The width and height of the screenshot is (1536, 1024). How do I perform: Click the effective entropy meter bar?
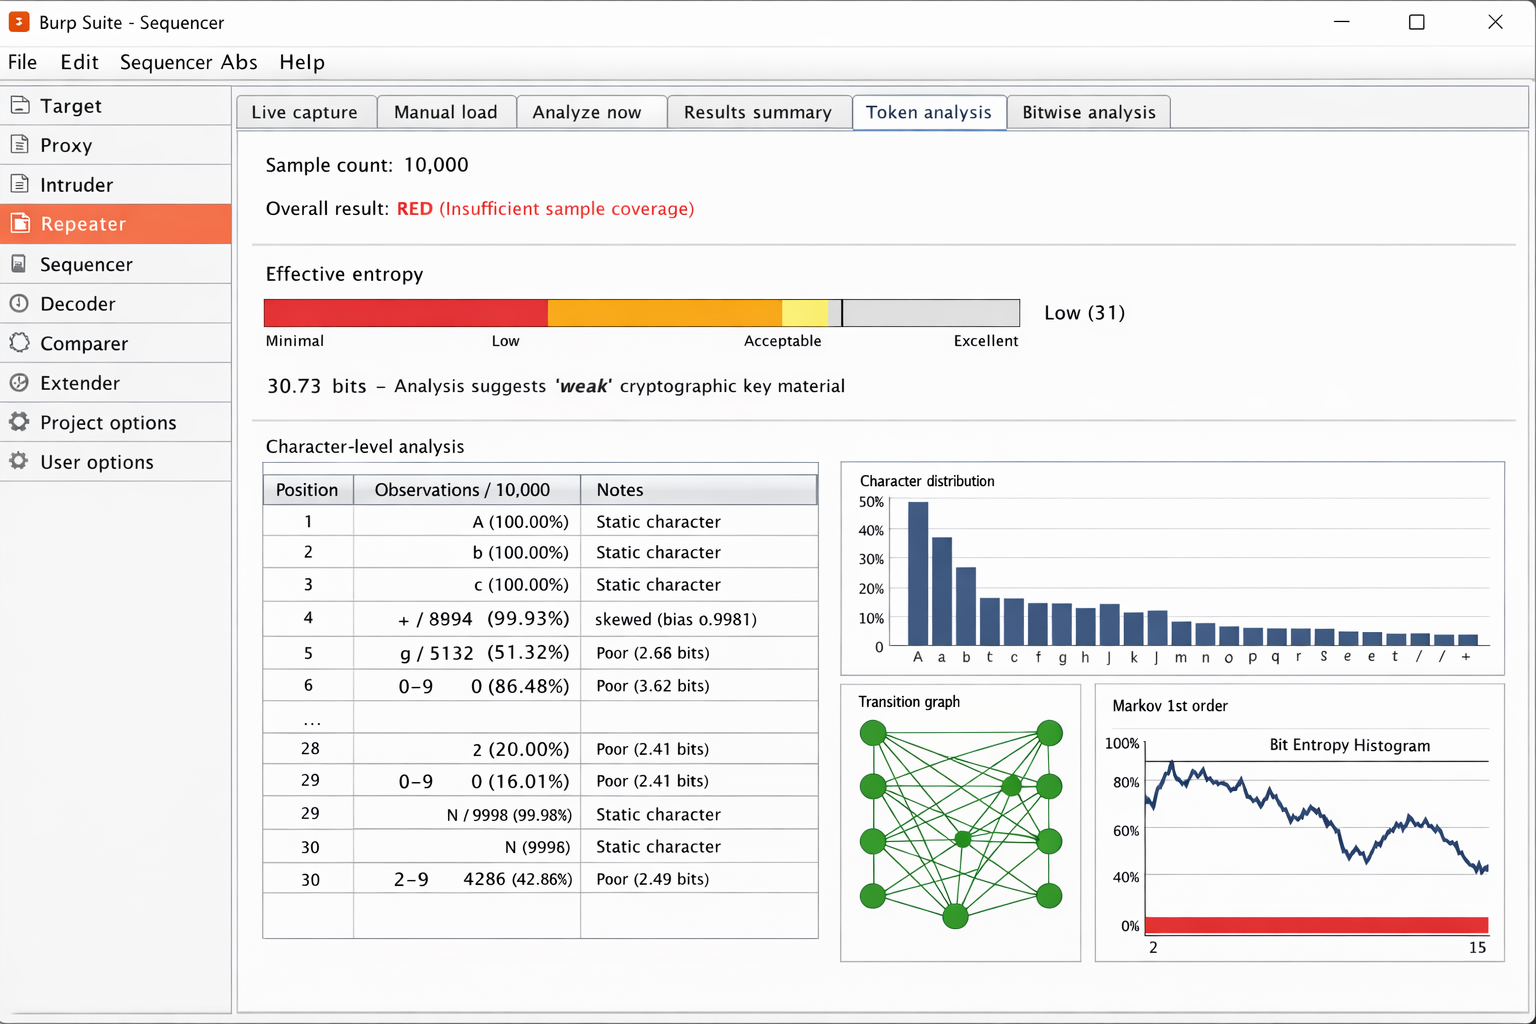point(641,313)
